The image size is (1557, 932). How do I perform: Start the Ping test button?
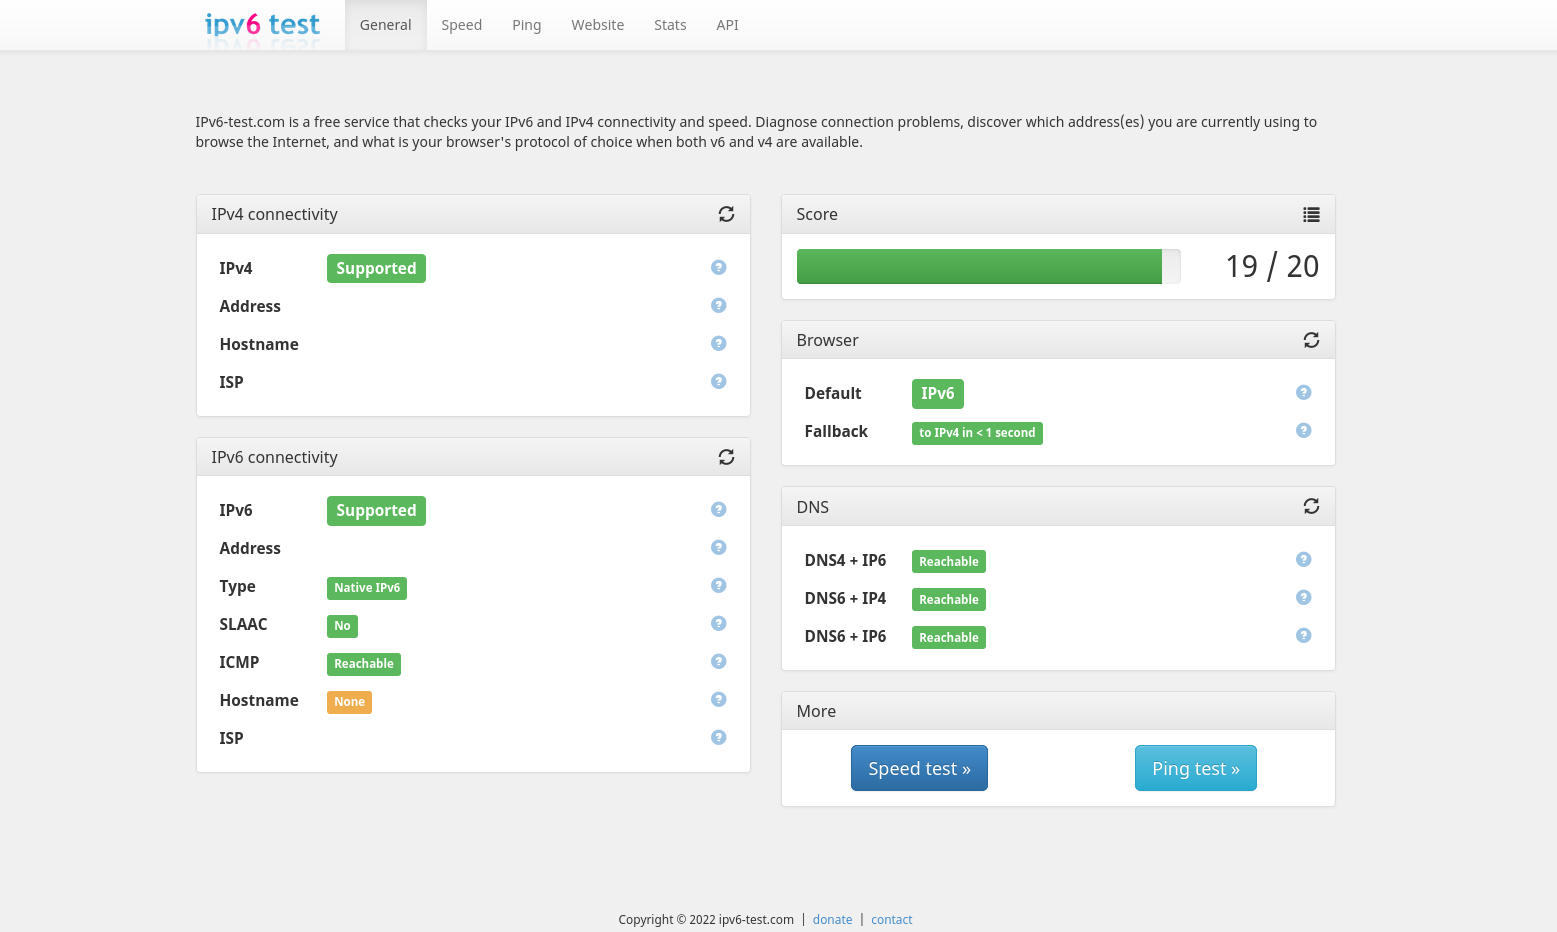tap(1195, 768)
